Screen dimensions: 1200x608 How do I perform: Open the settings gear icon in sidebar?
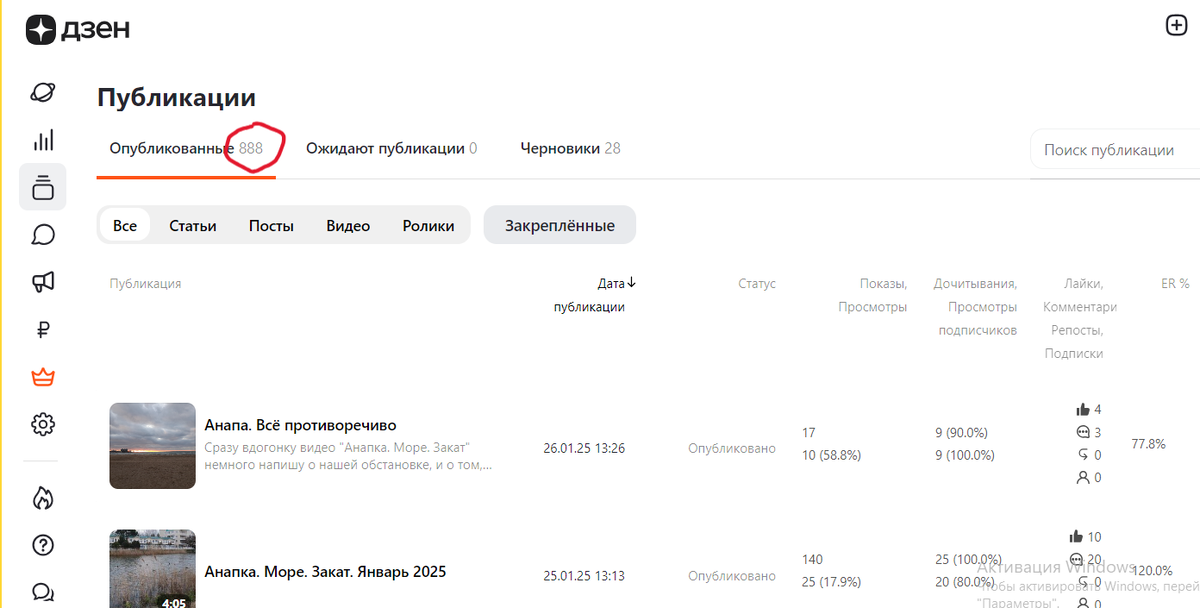coord(43,425)
